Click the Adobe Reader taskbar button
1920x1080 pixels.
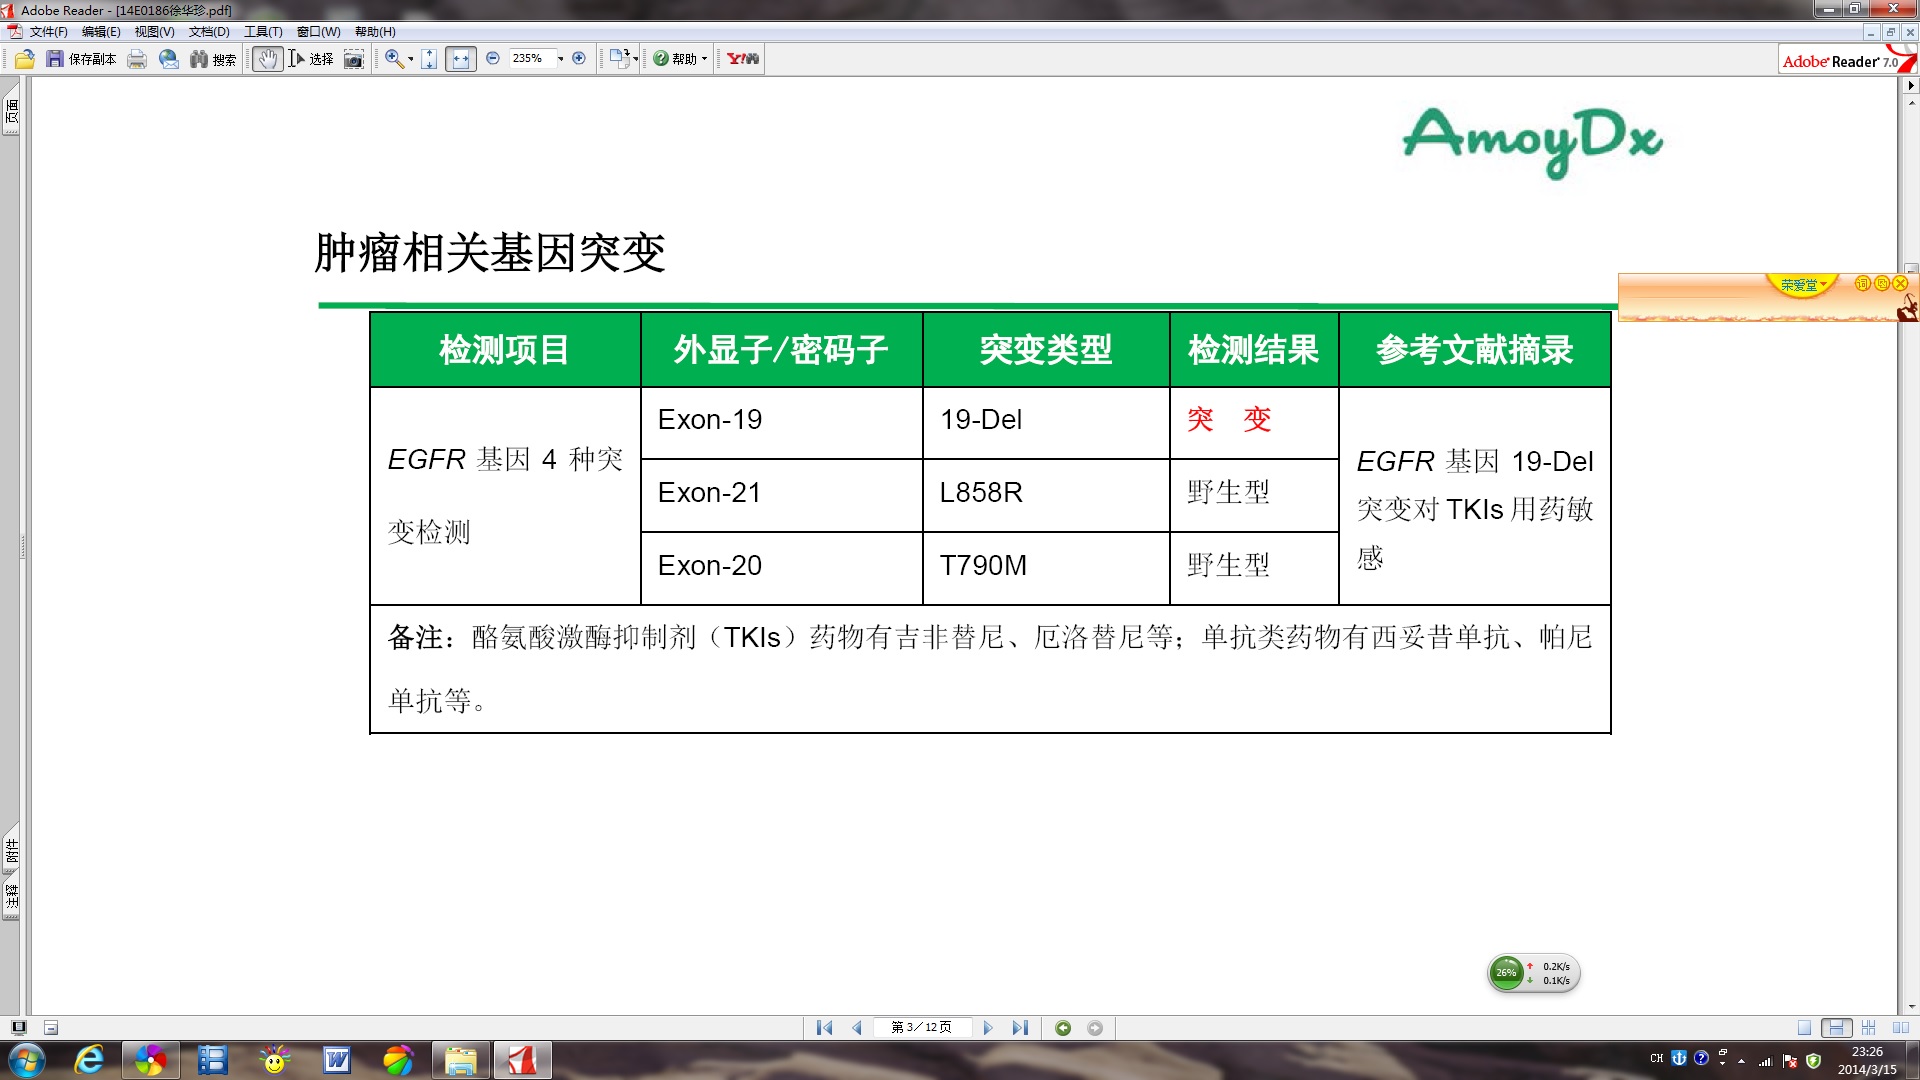[x=521, y=1059]
